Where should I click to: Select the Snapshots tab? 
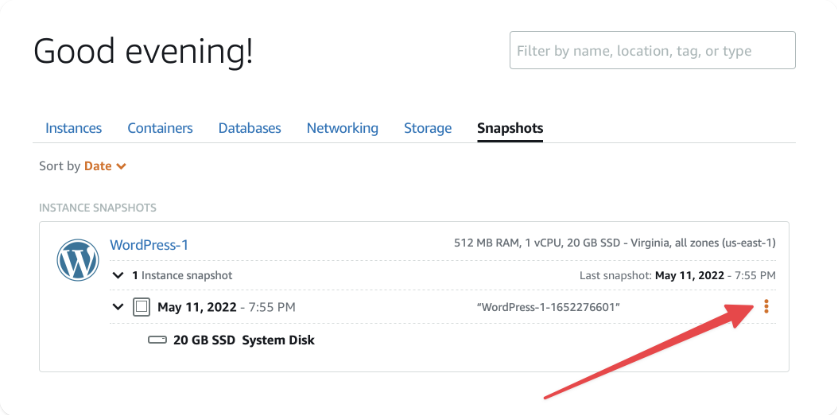tap(510, 128)
